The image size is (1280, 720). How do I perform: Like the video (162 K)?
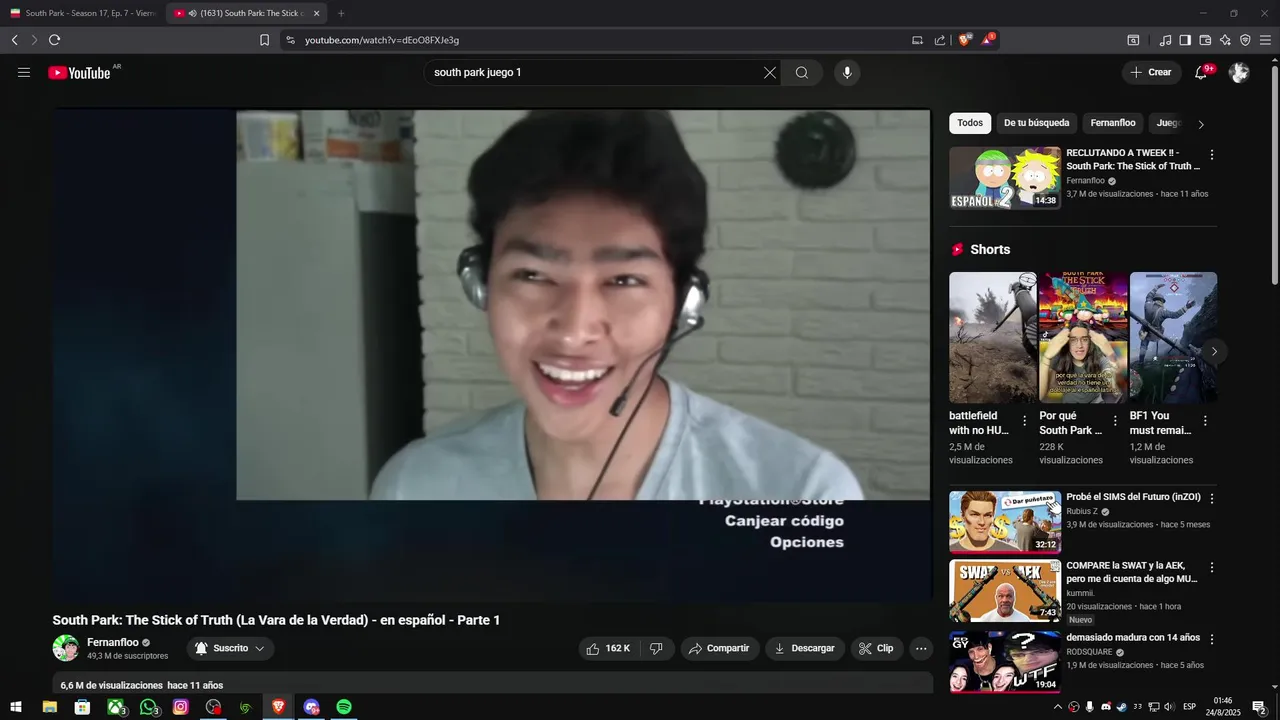[608, 648]
